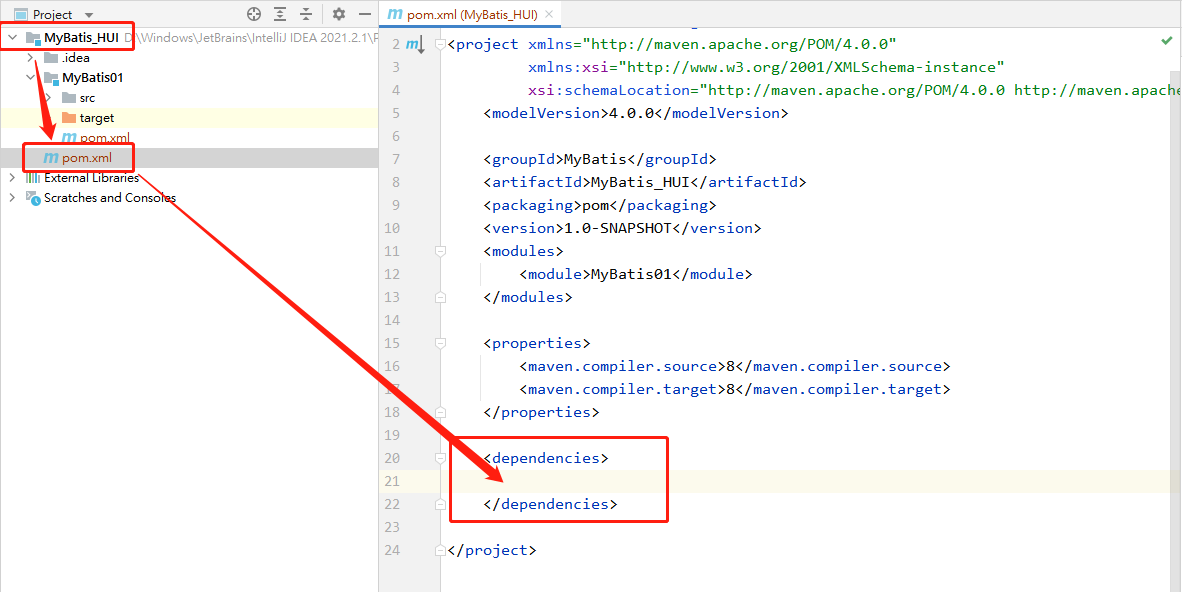Expand Scratches and Consoles node
The height and width of the screenshot is (592, 1182).
(x=11, y=198)
